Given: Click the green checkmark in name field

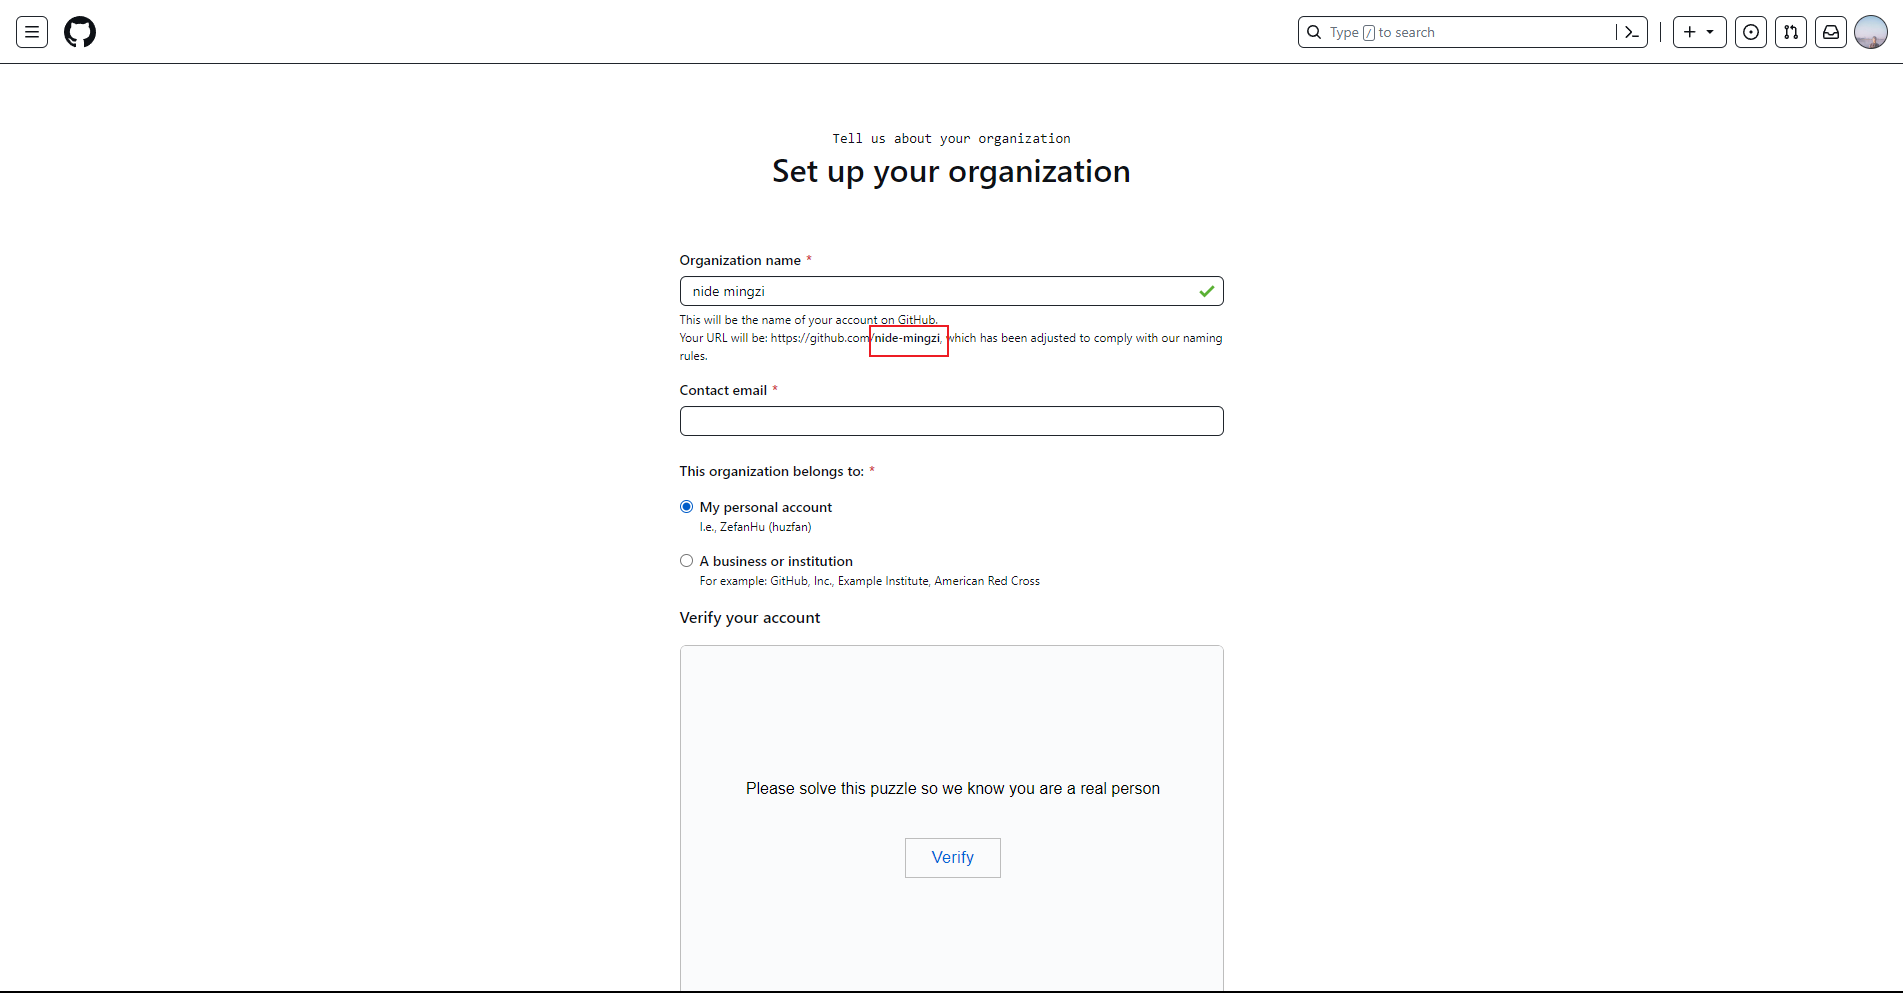Looking at the screenshot, I should (x=1207, y=291).
